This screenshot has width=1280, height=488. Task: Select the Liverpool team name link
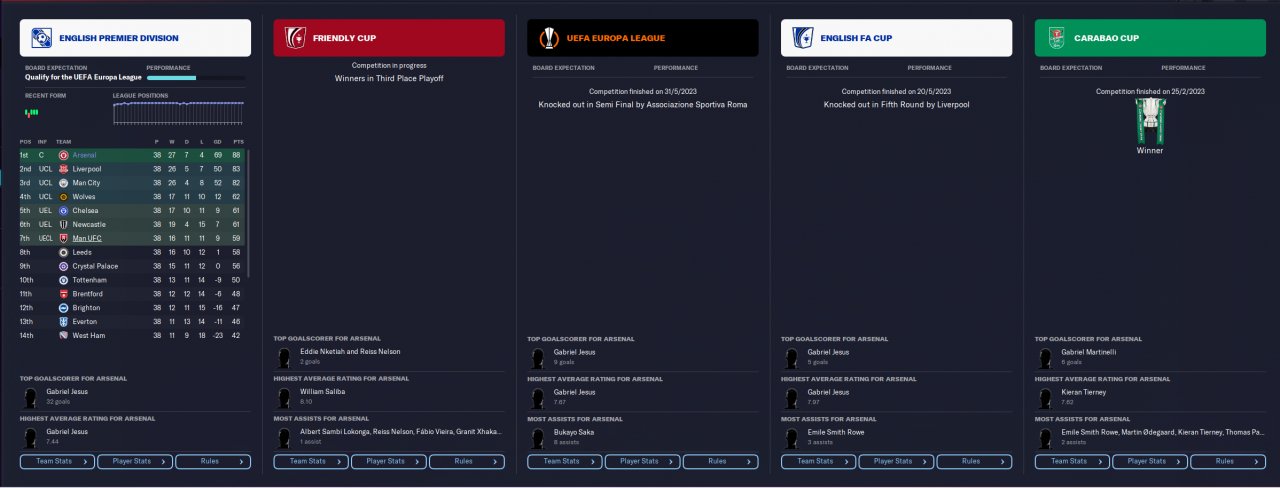tap(87, 169)
